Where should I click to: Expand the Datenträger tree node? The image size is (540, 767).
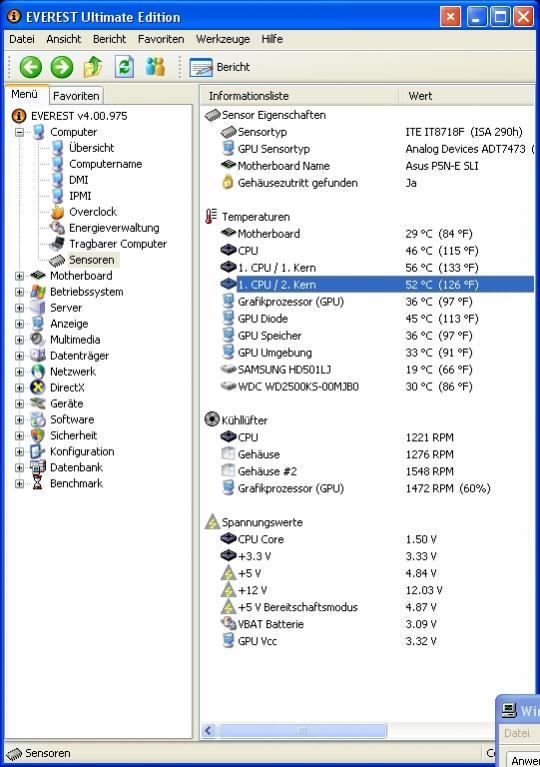coord(19,356)
